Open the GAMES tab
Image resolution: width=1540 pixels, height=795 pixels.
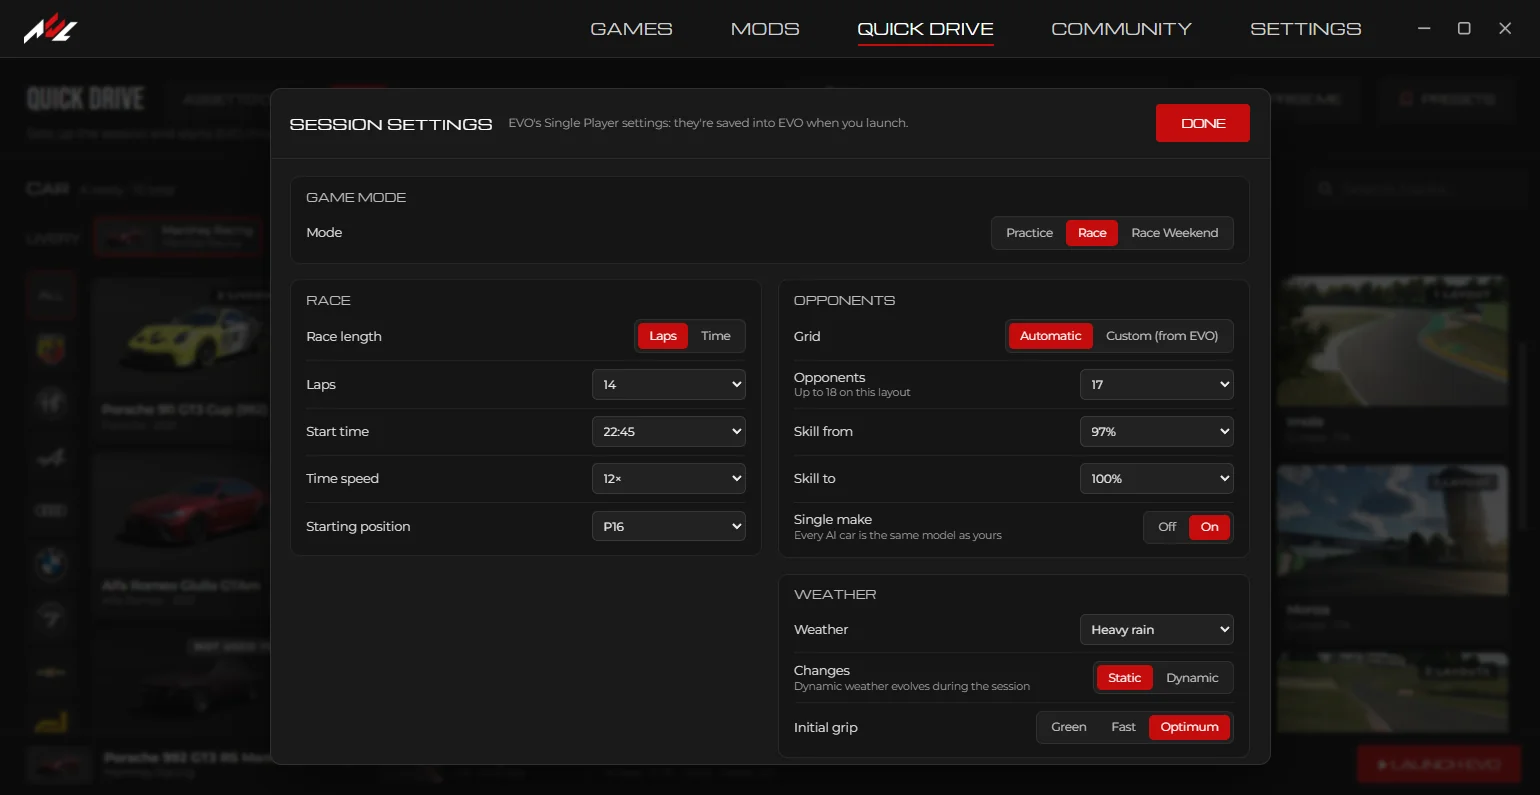coord(631,29)
